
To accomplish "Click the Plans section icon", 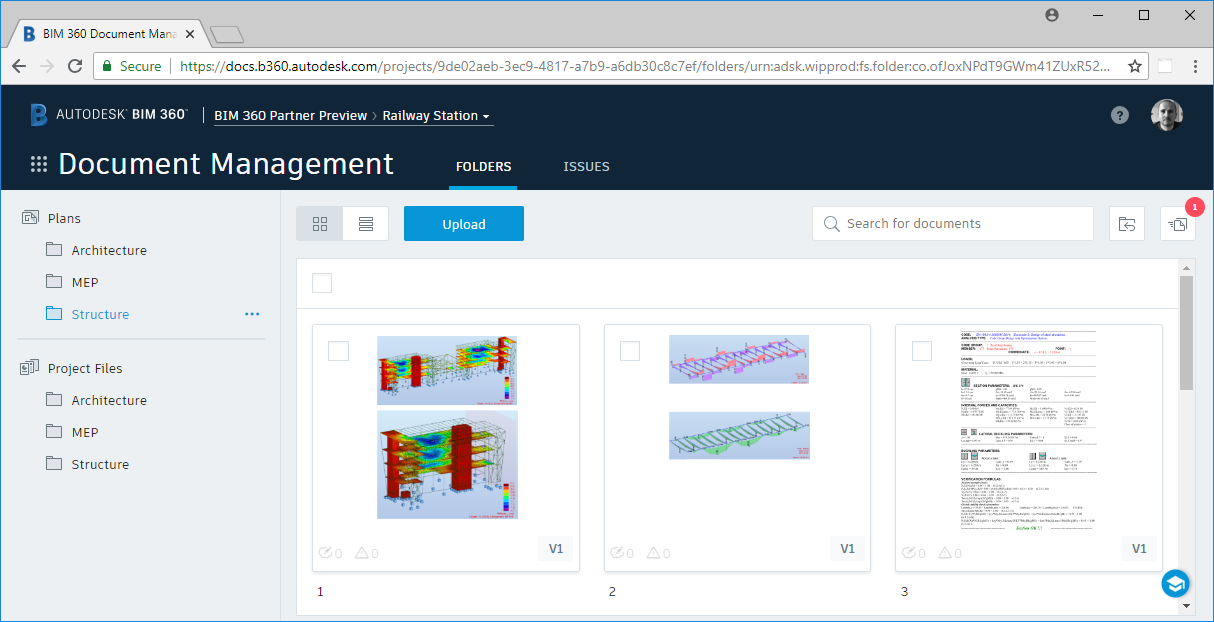I will 30,218.
